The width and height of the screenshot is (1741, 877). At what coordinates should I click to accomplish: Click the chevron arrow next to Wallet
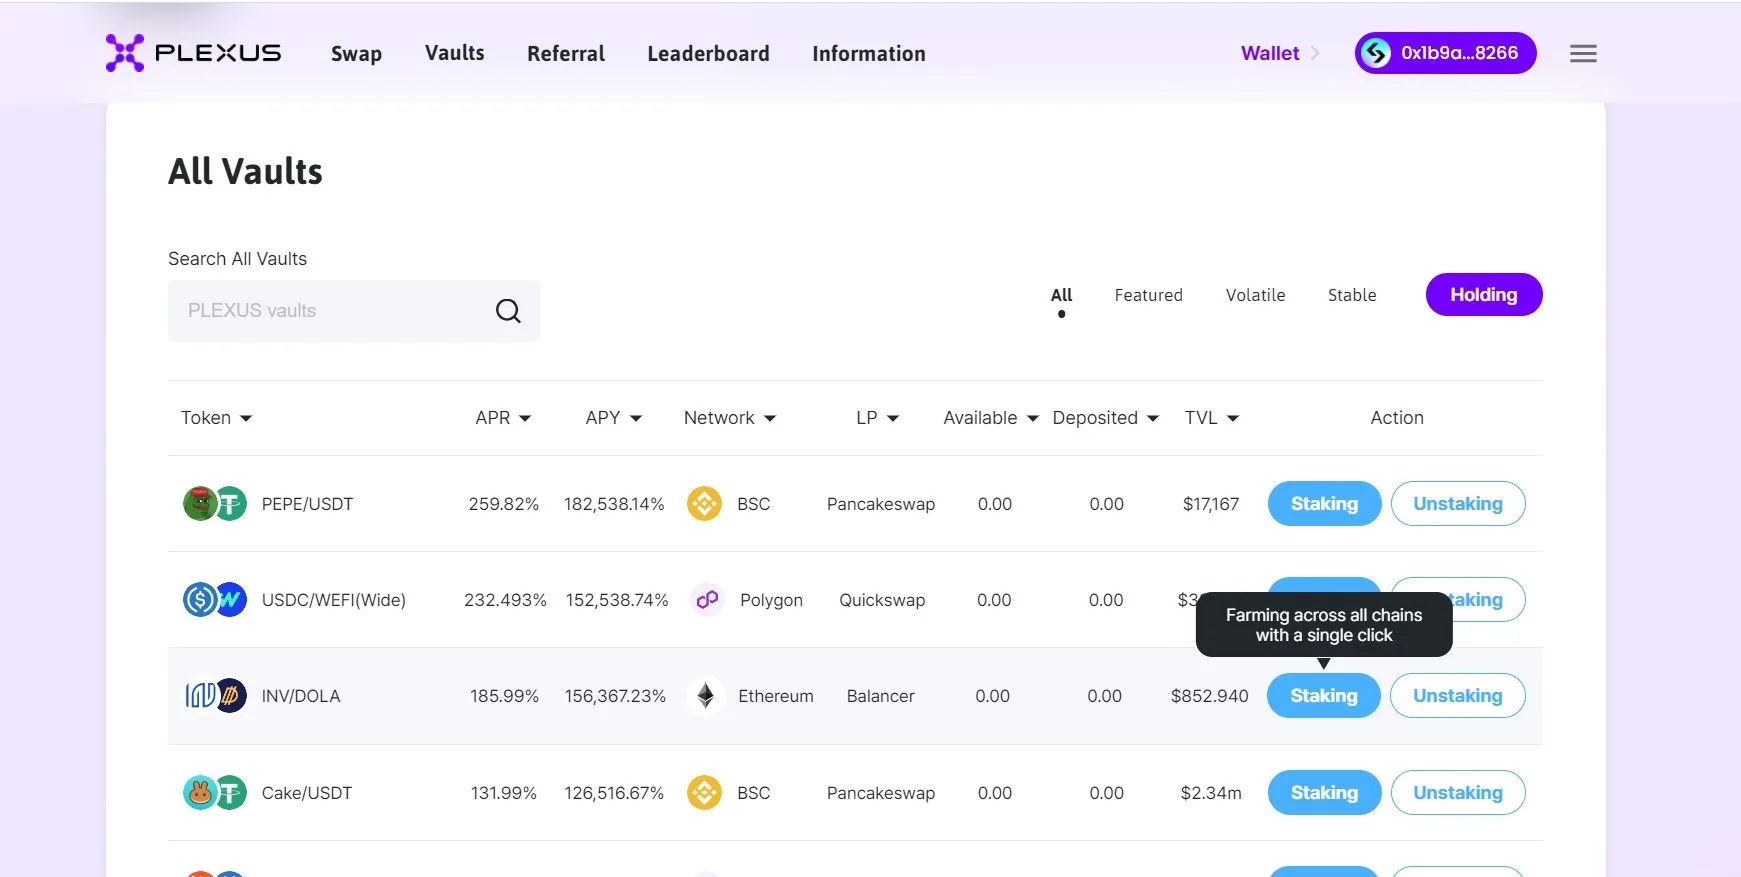[x=1315, y=54]
